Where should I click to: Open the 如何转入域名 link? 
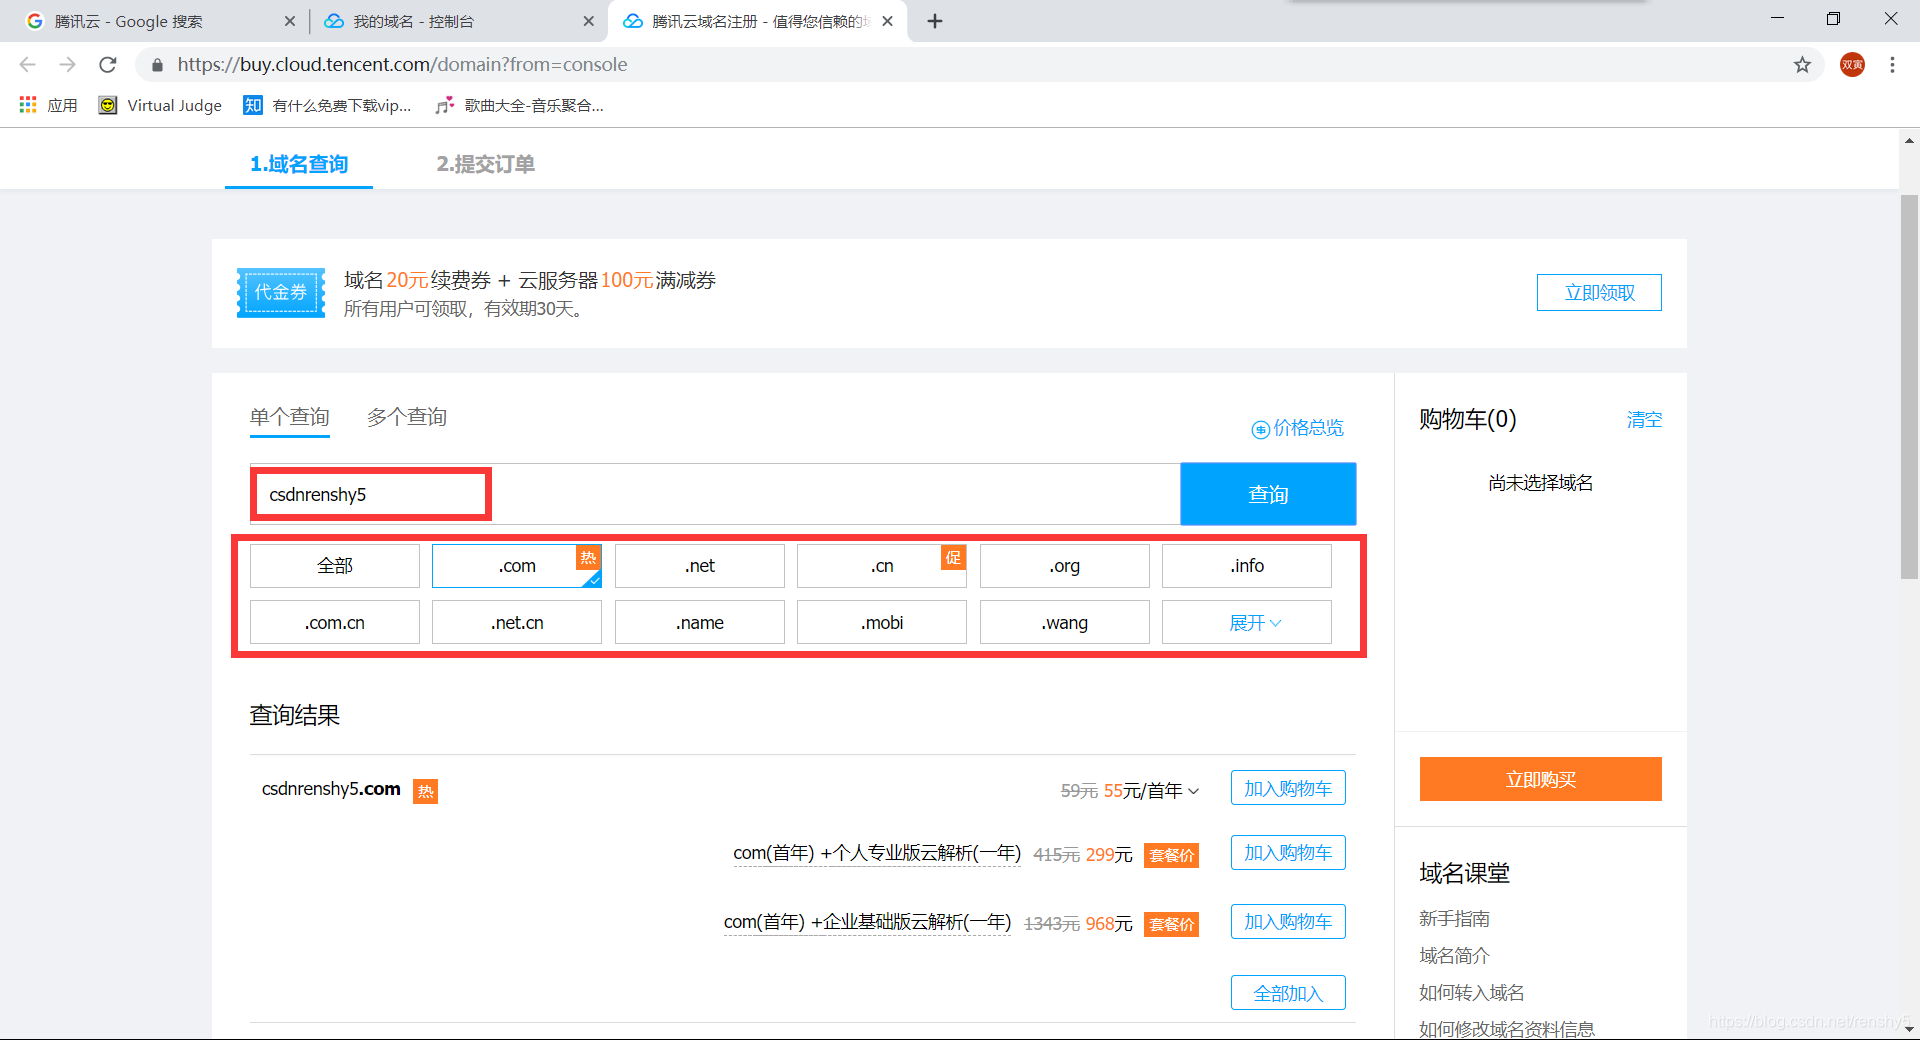[x=1472, y=993]
